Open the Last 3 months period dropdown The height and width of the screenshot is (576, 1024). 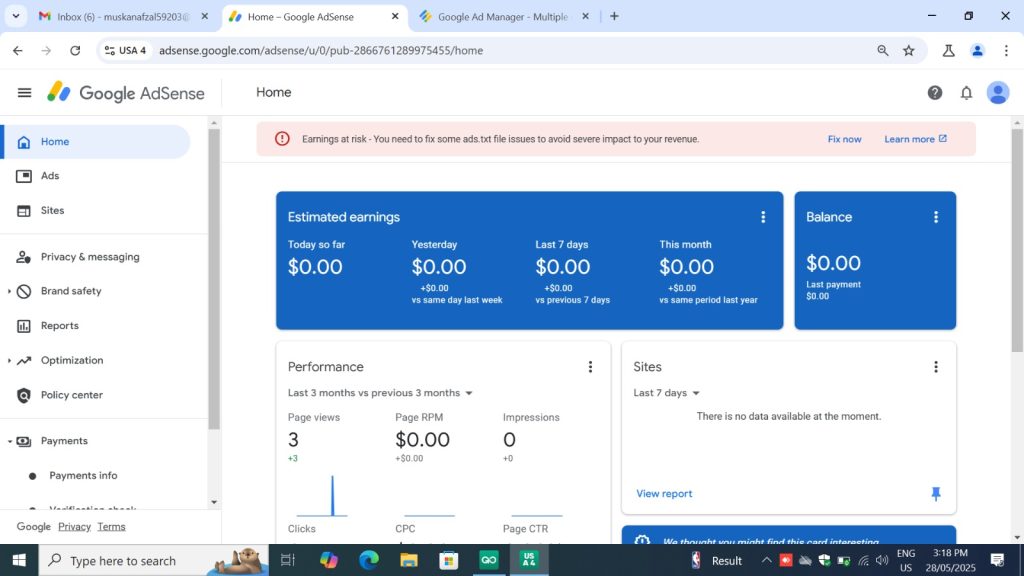(x=380, y=393)
